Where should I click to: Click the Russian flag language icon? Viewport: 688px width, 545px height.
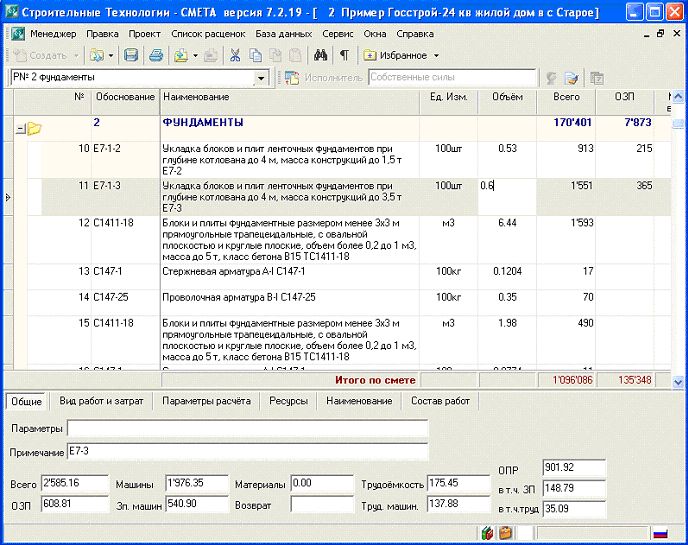[660, 534]
